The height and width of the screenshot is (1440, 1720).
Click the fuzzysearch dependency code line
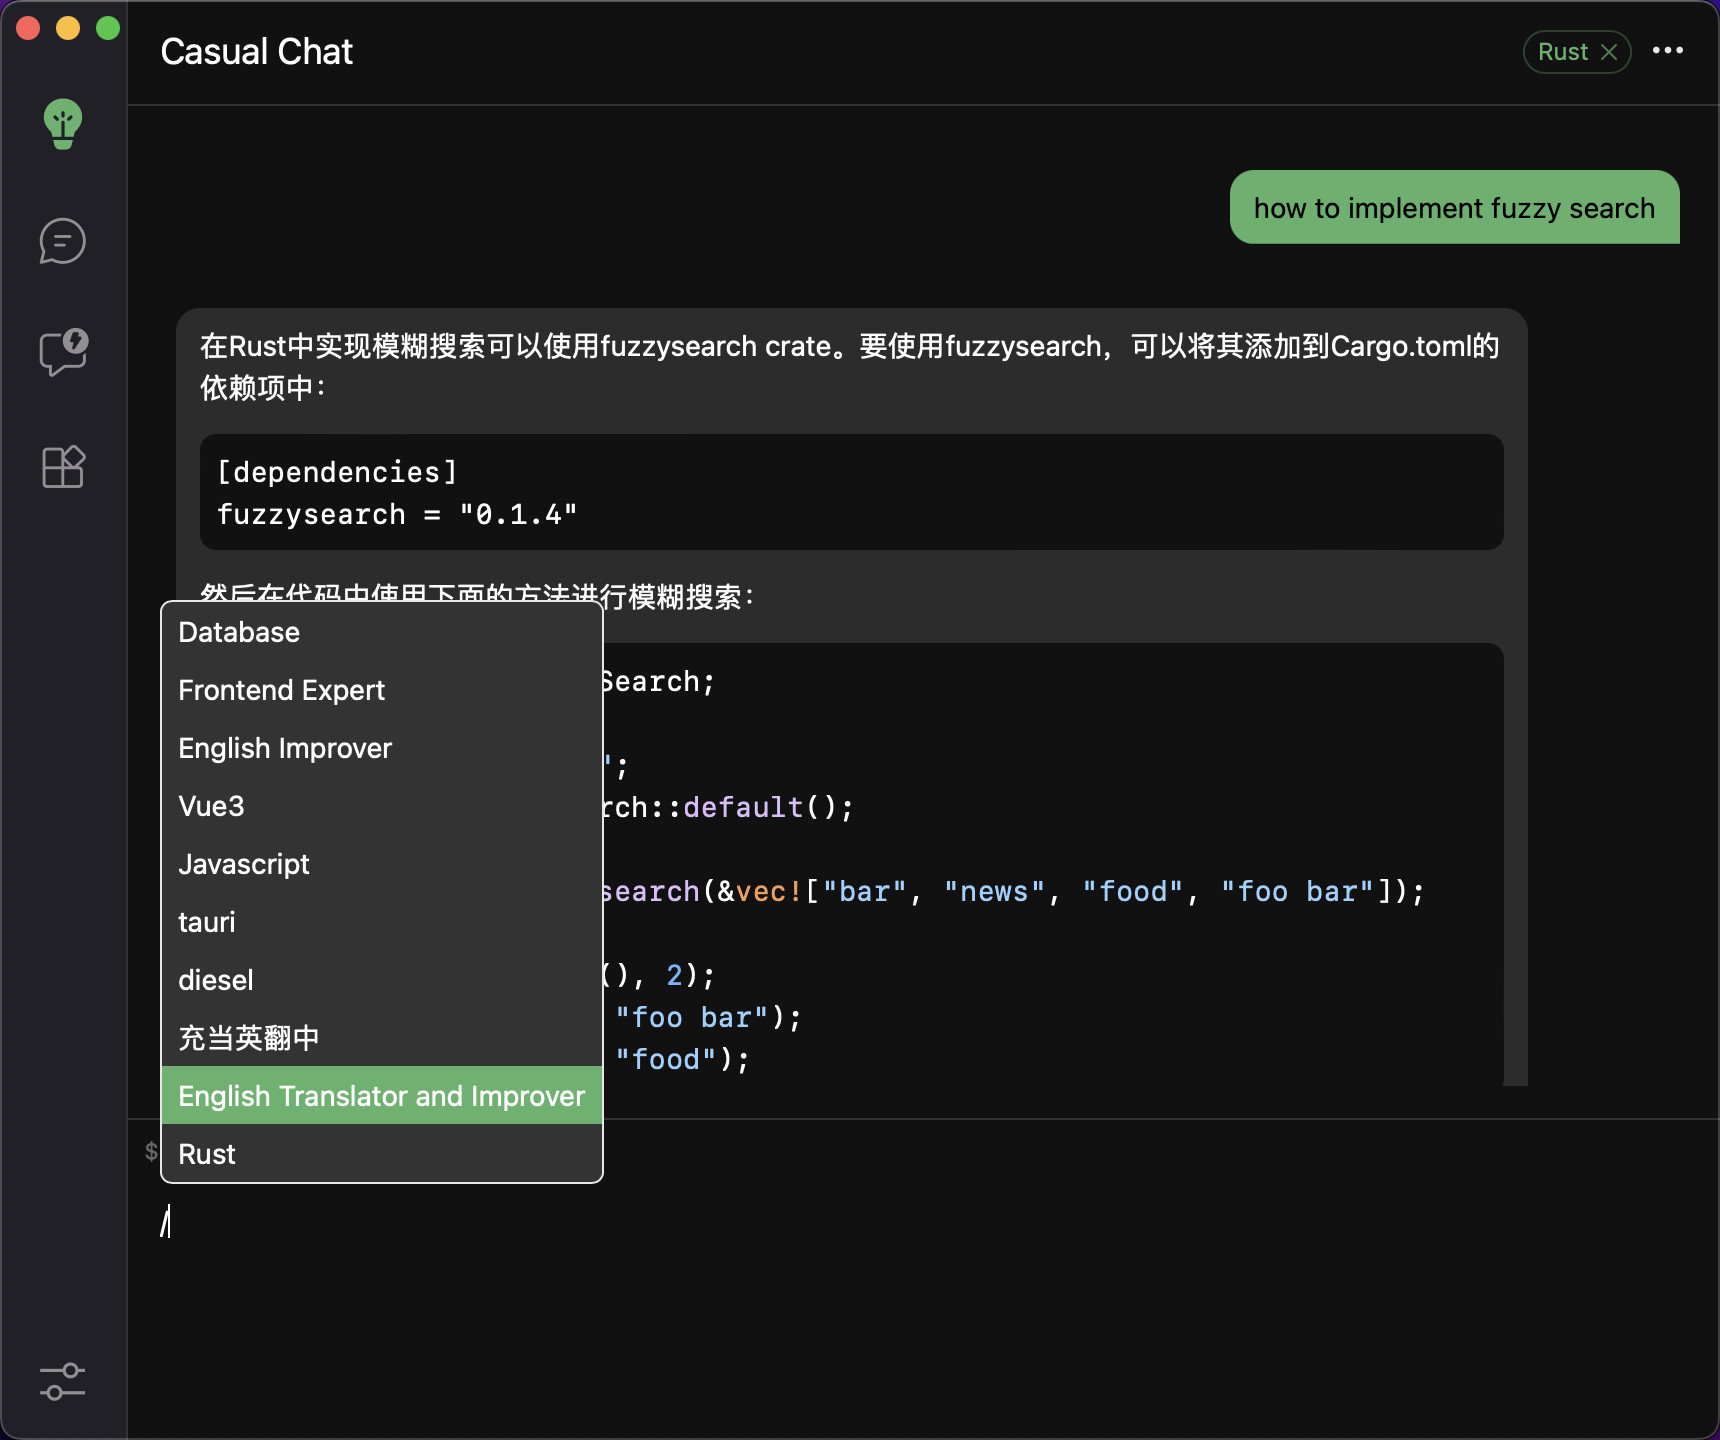pyautogui.click(x=398, y=514)
